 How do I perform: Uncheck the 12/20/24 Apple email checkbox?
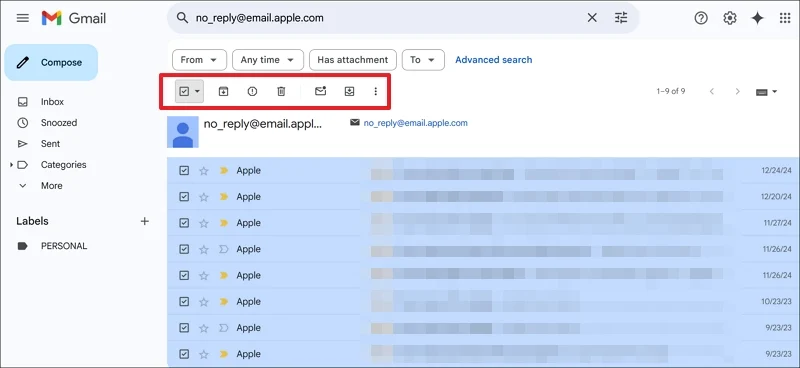(x=184, y=197)
